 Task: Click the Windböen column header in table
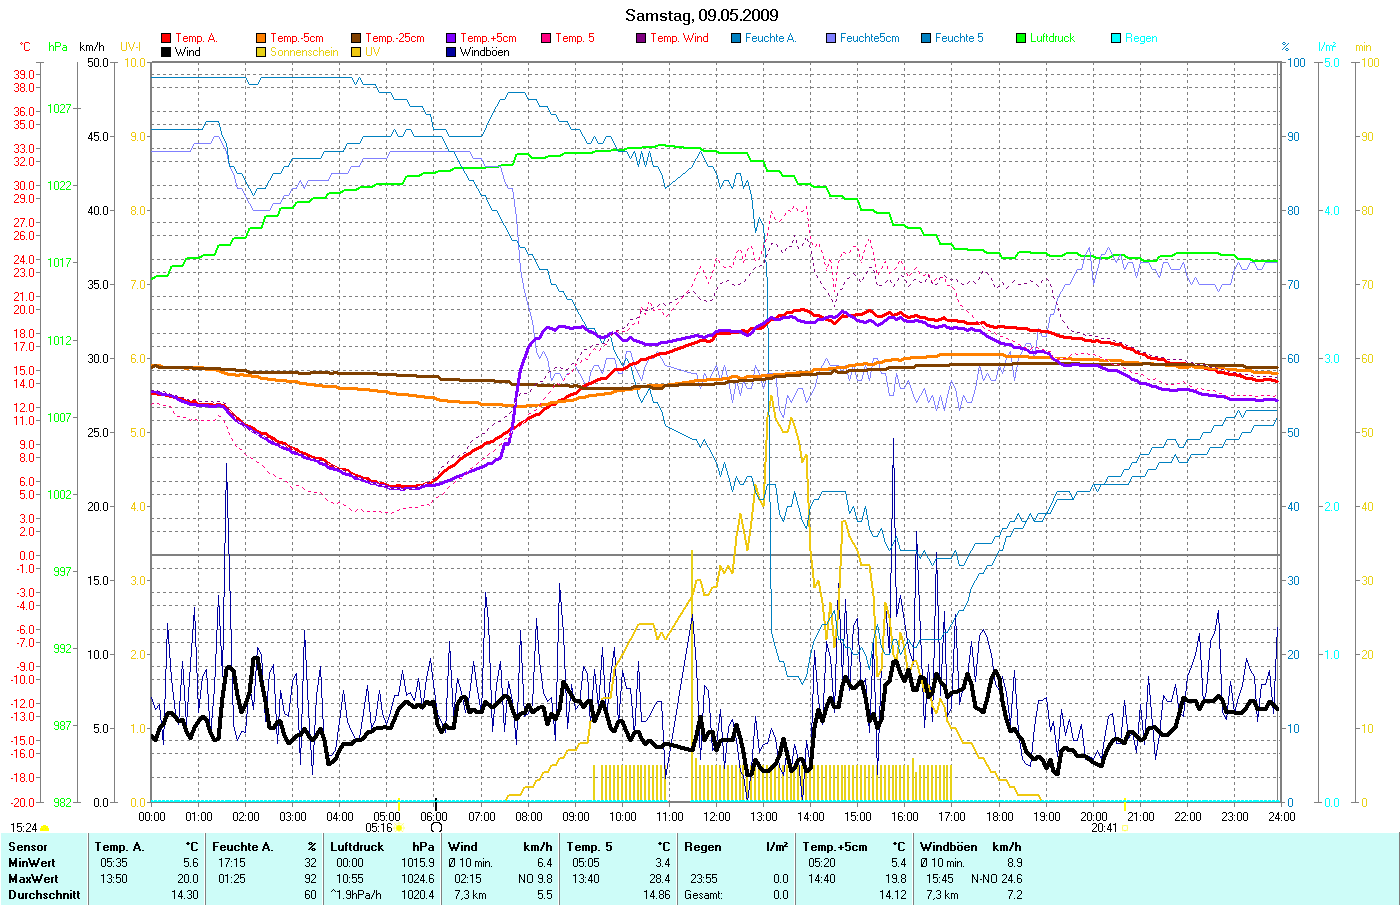click(x=949, y=847)
